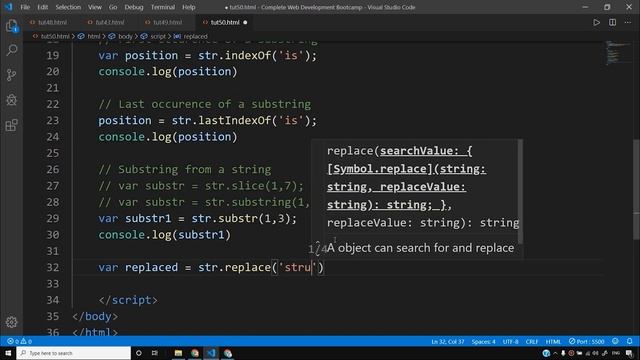
Task: Click the Split Editor icon
Action: [612, 22]
